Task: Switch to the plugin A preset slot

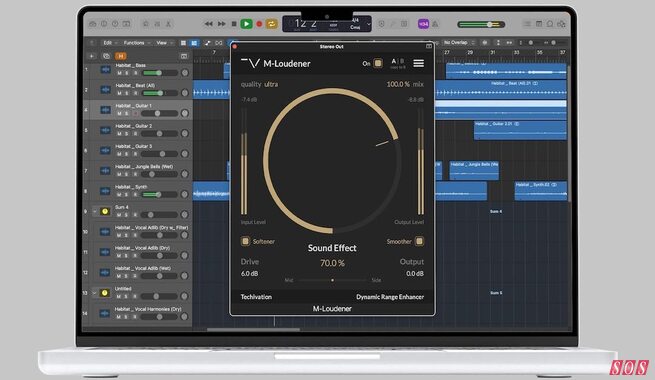Action: pos(394,61)
